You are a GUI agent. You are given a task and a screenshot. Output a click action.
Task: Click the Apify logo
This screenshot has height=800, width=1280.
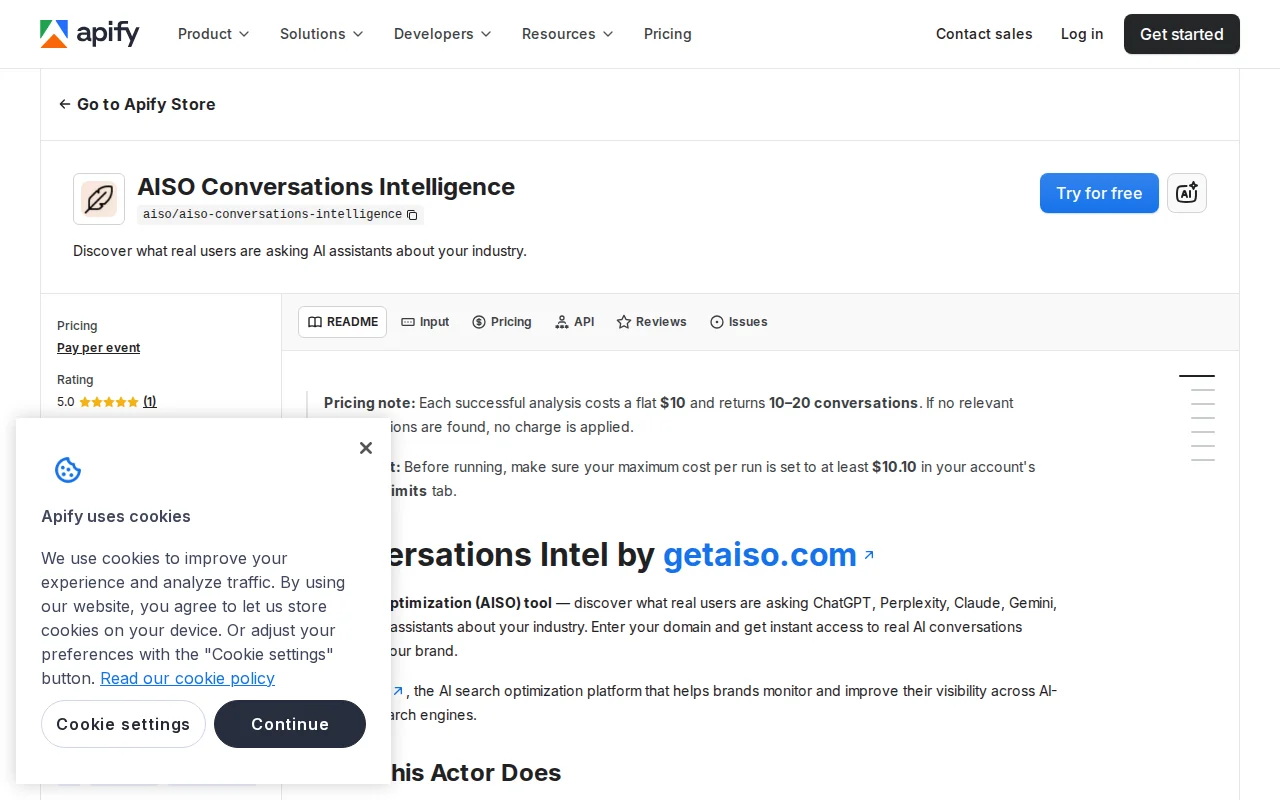pos(89,34)
